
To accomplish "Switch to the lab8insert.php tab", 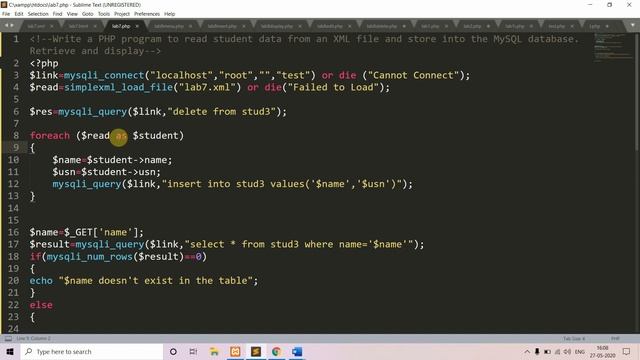I will tap(222, 26).
